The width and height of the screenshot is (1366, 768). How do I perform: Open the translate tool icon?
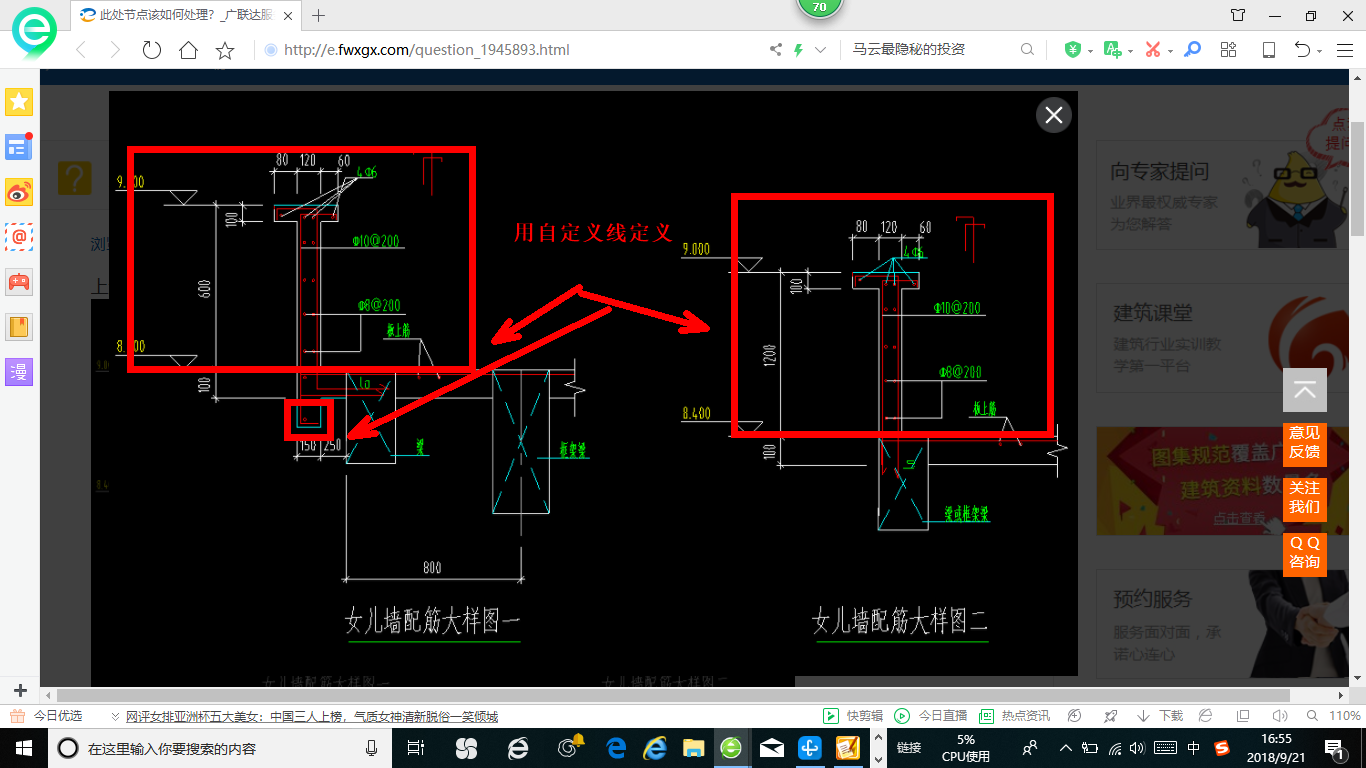[1112, 50]
